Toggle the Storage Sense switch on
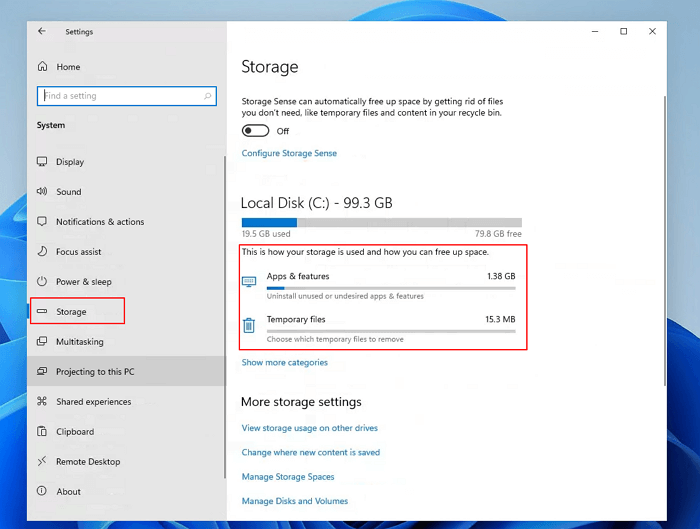This screenshot has height=529, width=700. tap(255, 131)
